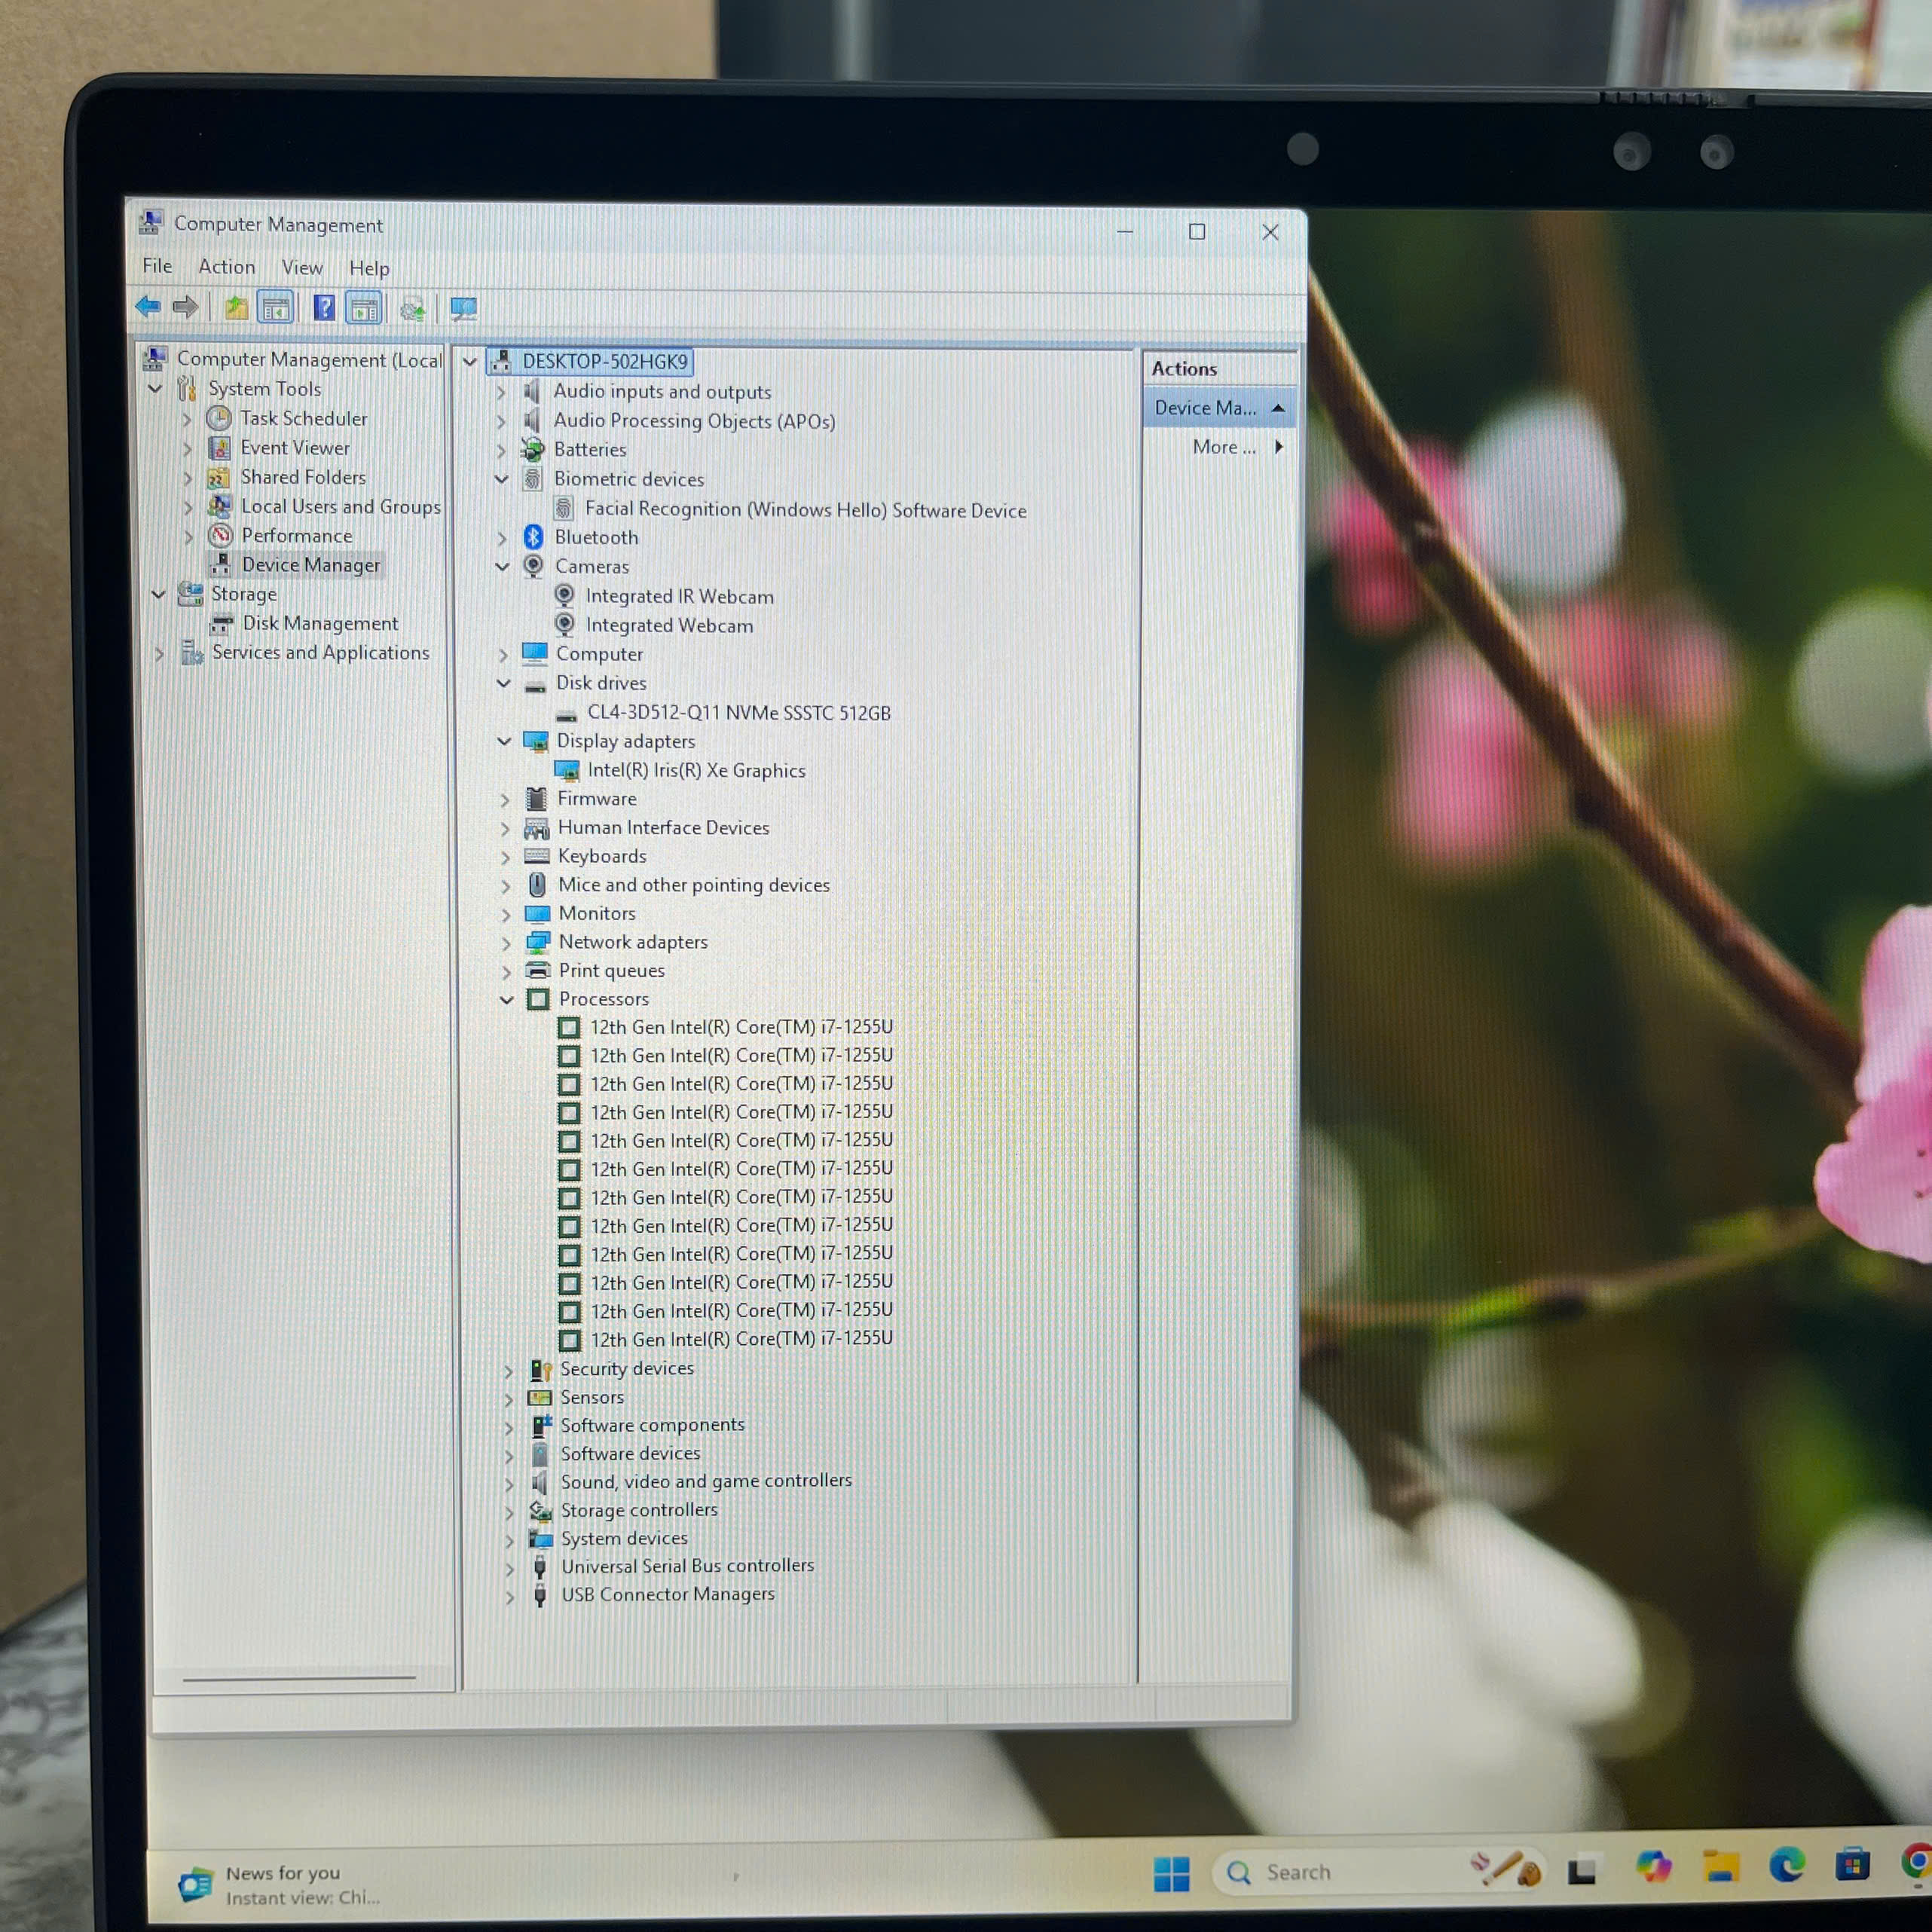
Task: Collapse the Biometric devices category
Action: tap(501, 479)
